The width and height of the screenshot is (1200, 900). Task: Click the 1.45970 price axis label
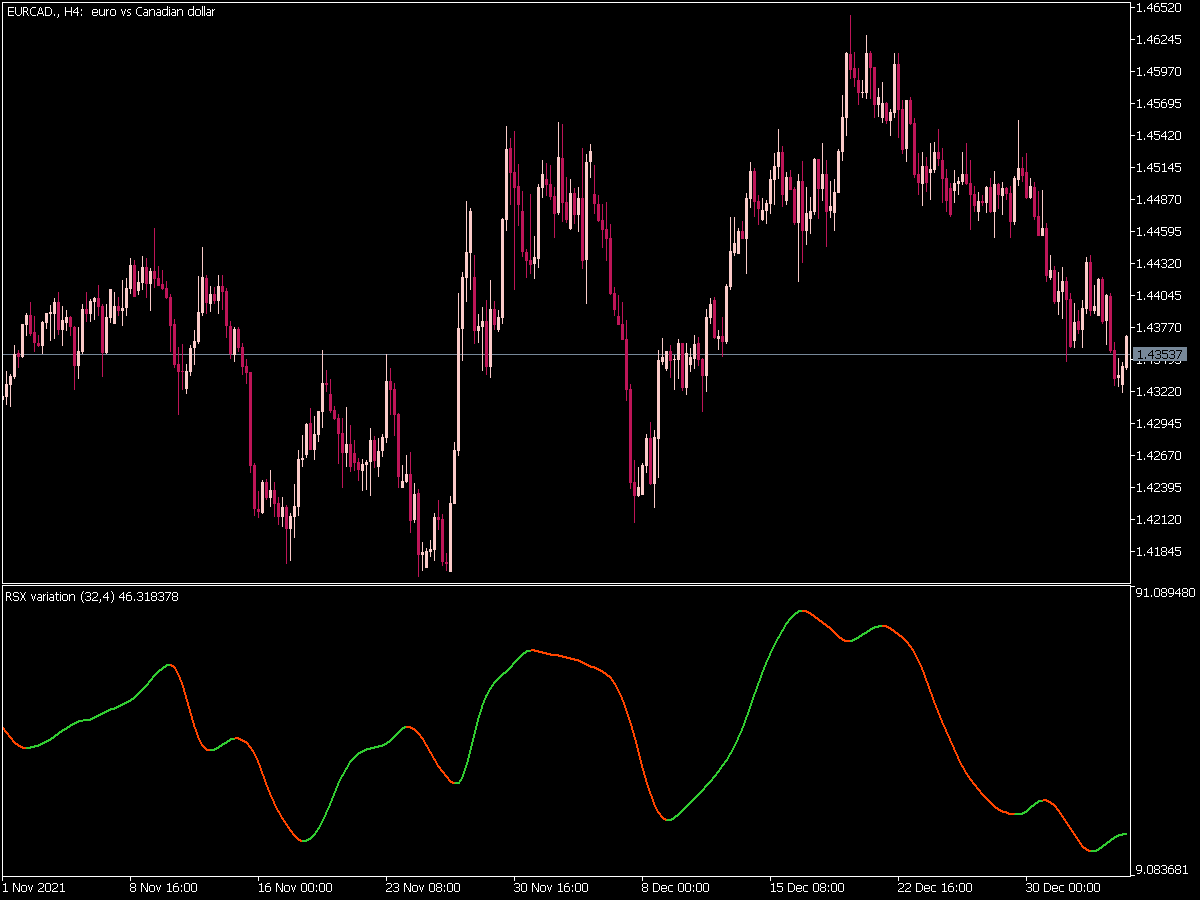1161,72
